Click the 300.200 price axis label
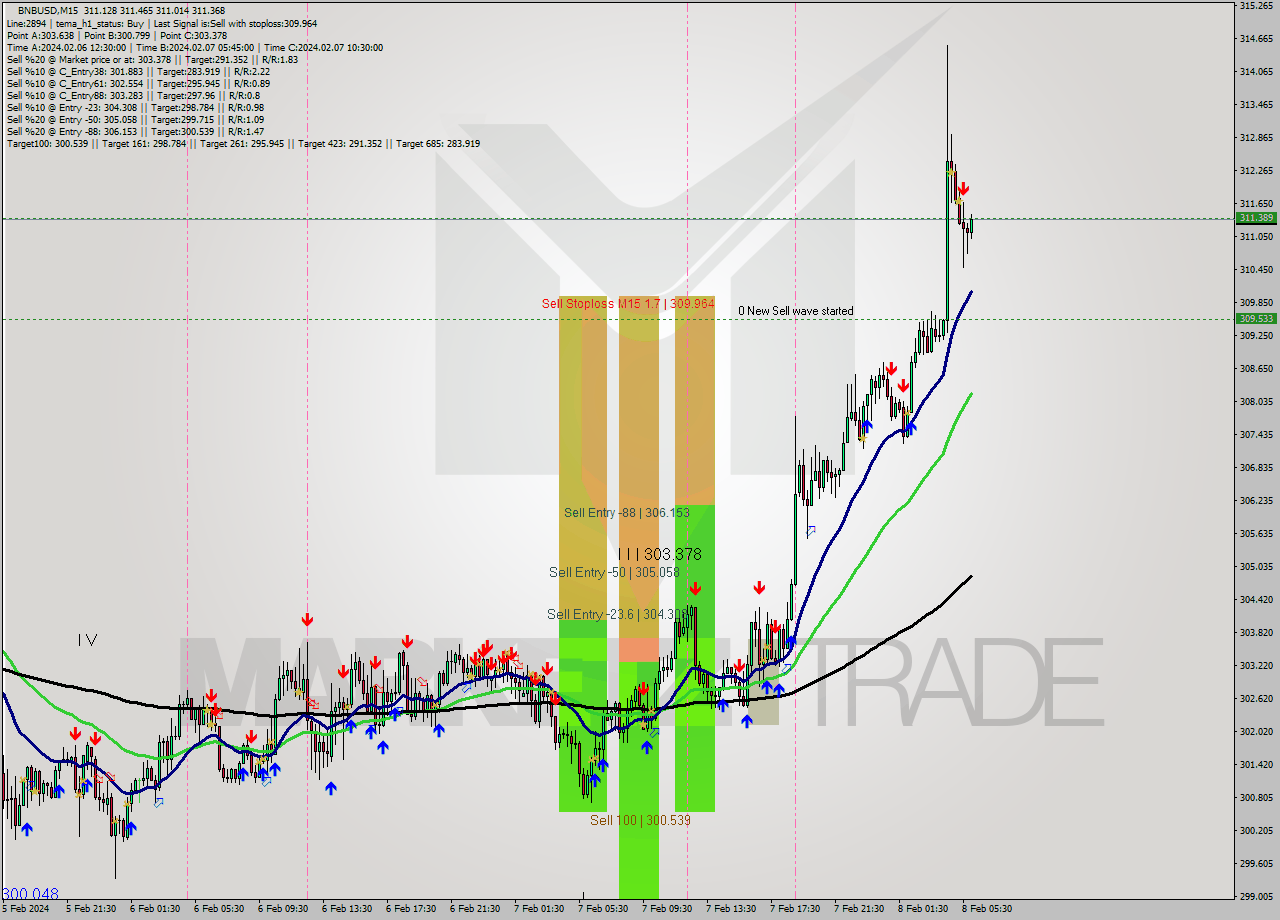 [1256, 831]
